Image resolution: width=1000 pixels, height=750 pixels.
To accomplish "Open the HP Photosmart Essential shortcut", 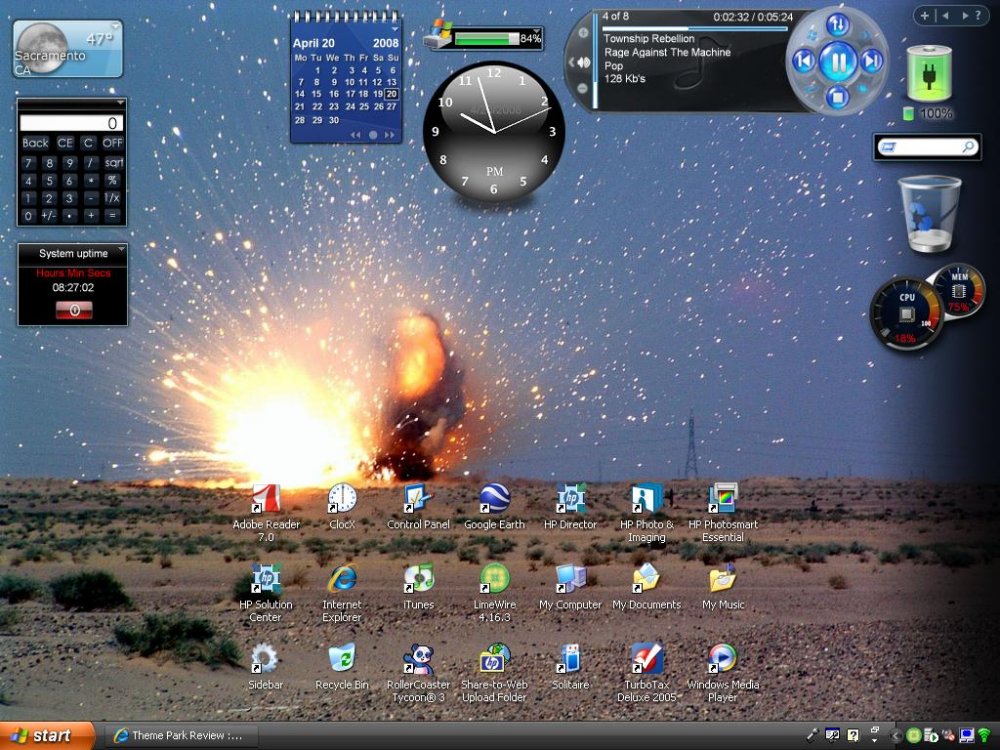I will tap(722, 498).
